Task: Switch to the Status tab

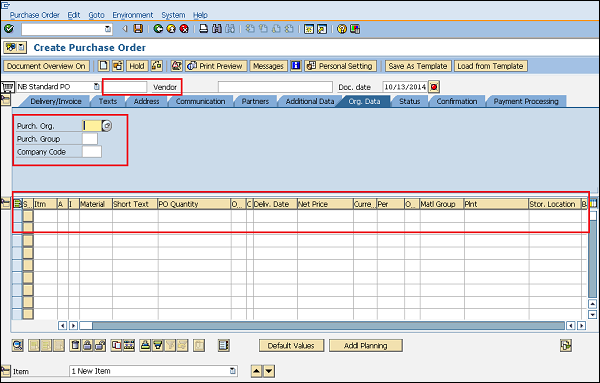Action: pos(410,101)
